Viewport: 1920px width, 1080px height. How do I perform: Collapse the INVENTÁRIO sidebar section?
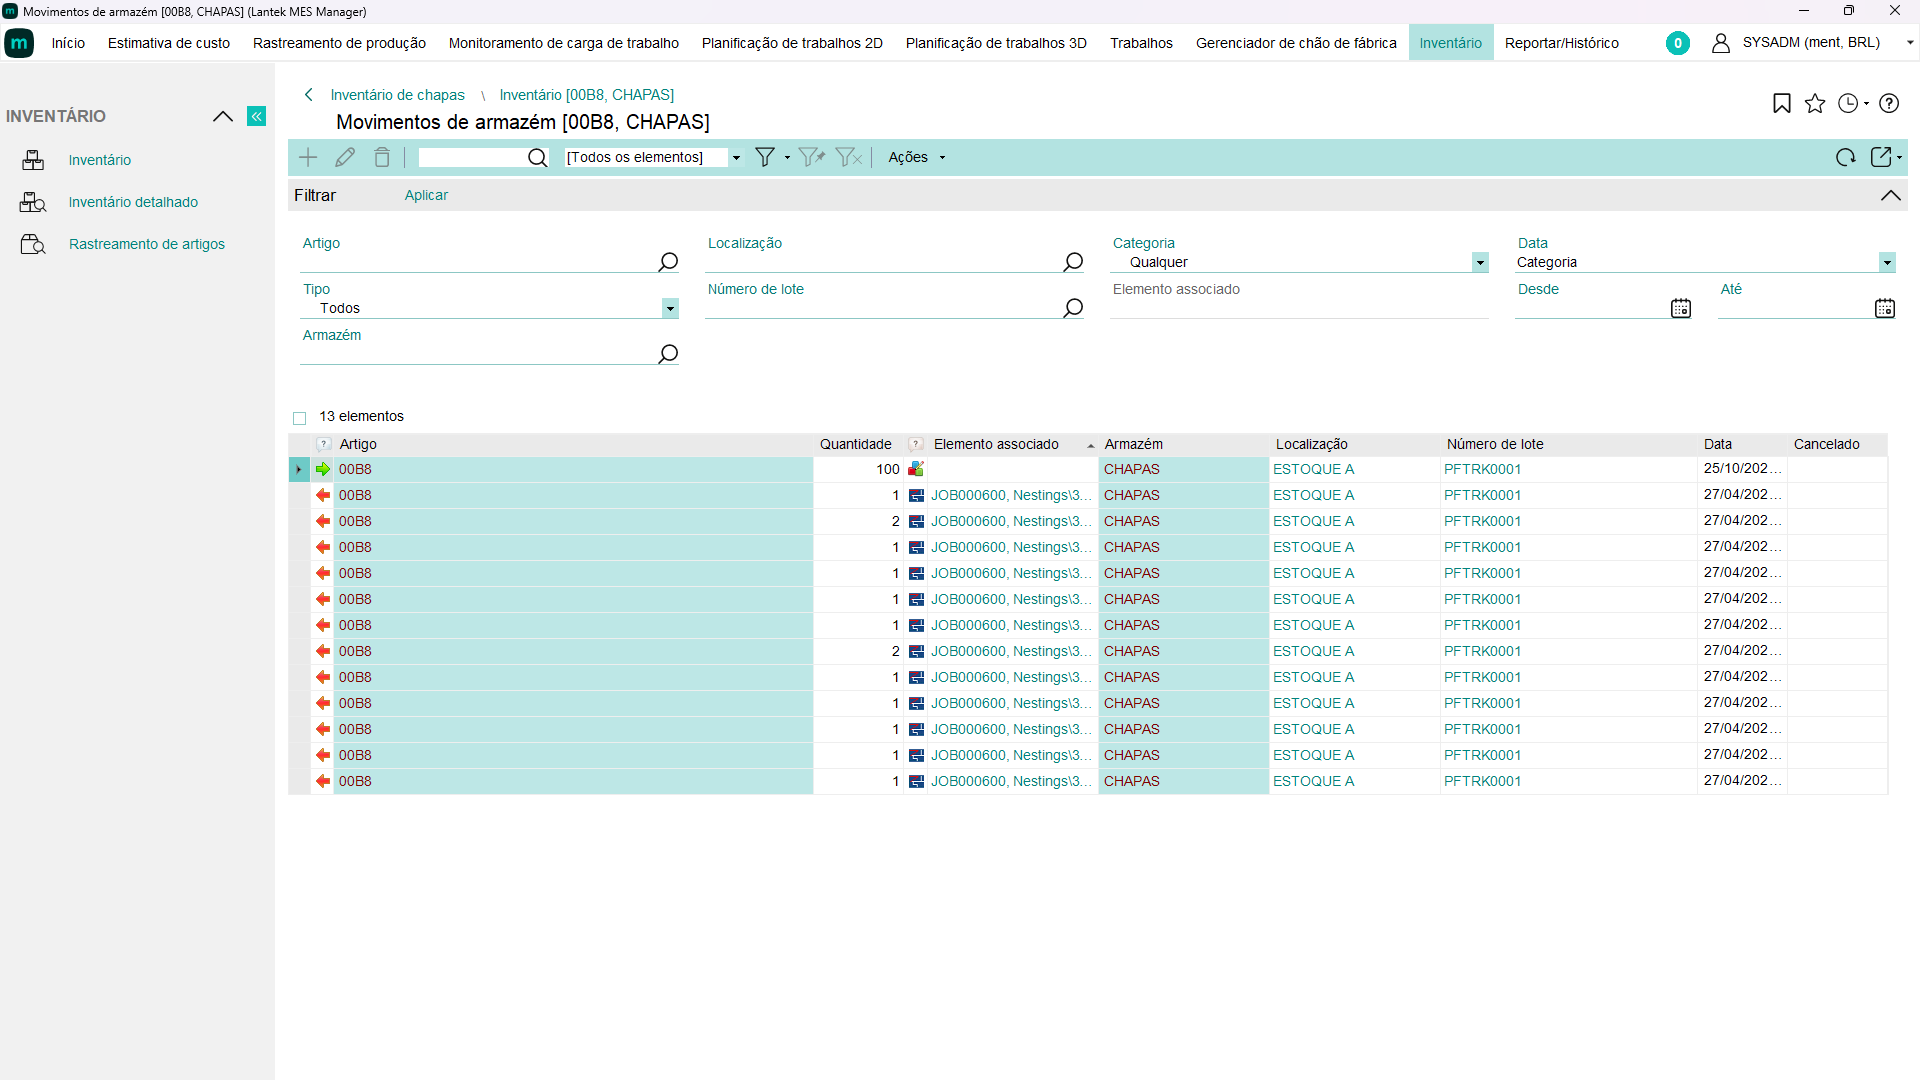pos(223,116)
